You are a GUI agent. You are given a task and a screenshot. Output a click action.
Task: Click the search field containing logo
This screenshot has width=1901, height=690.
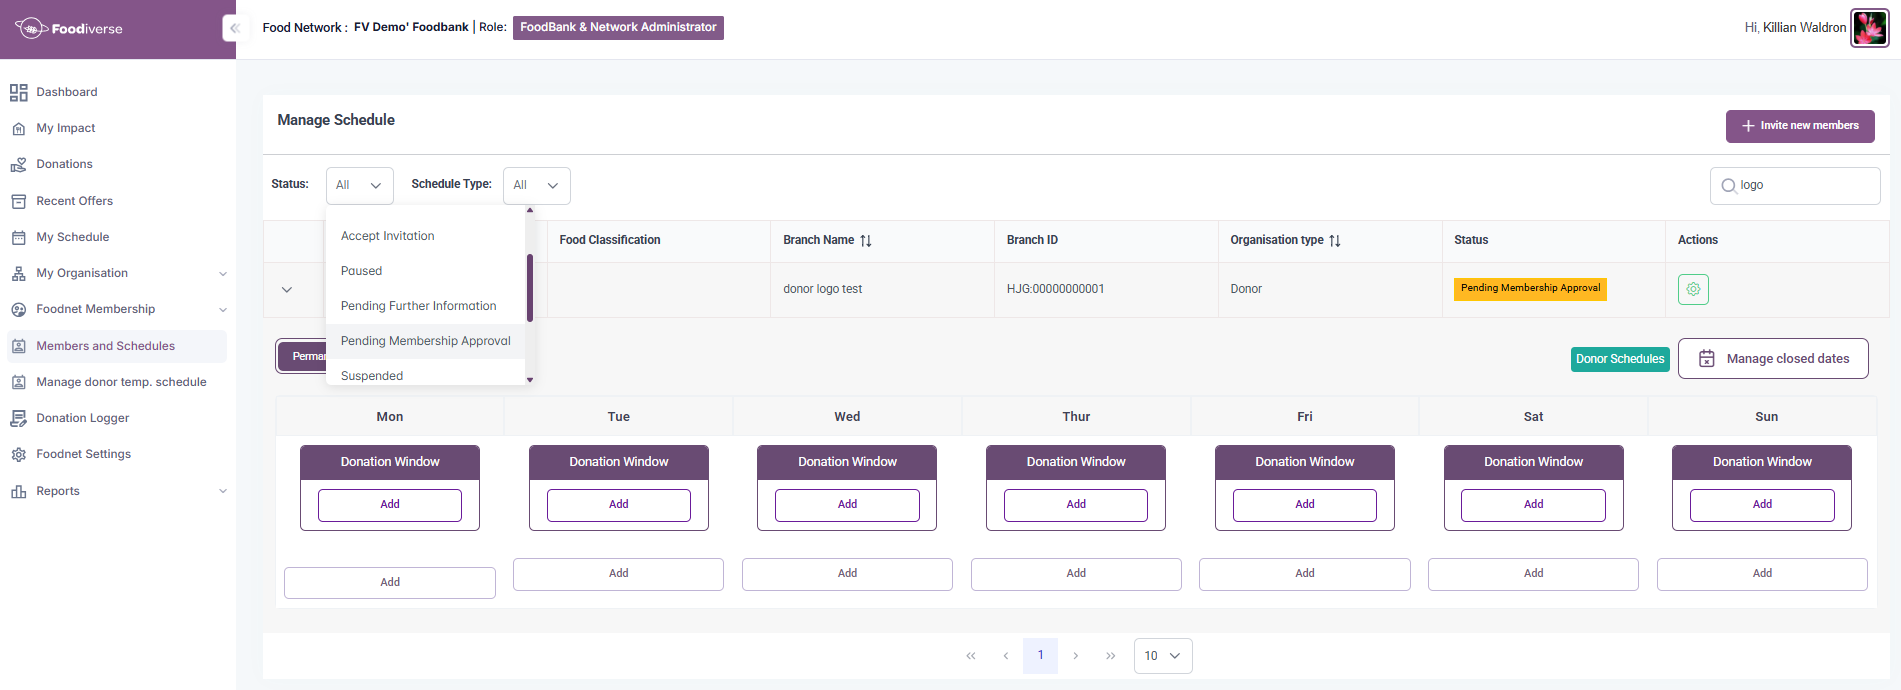click(1795, 186)
